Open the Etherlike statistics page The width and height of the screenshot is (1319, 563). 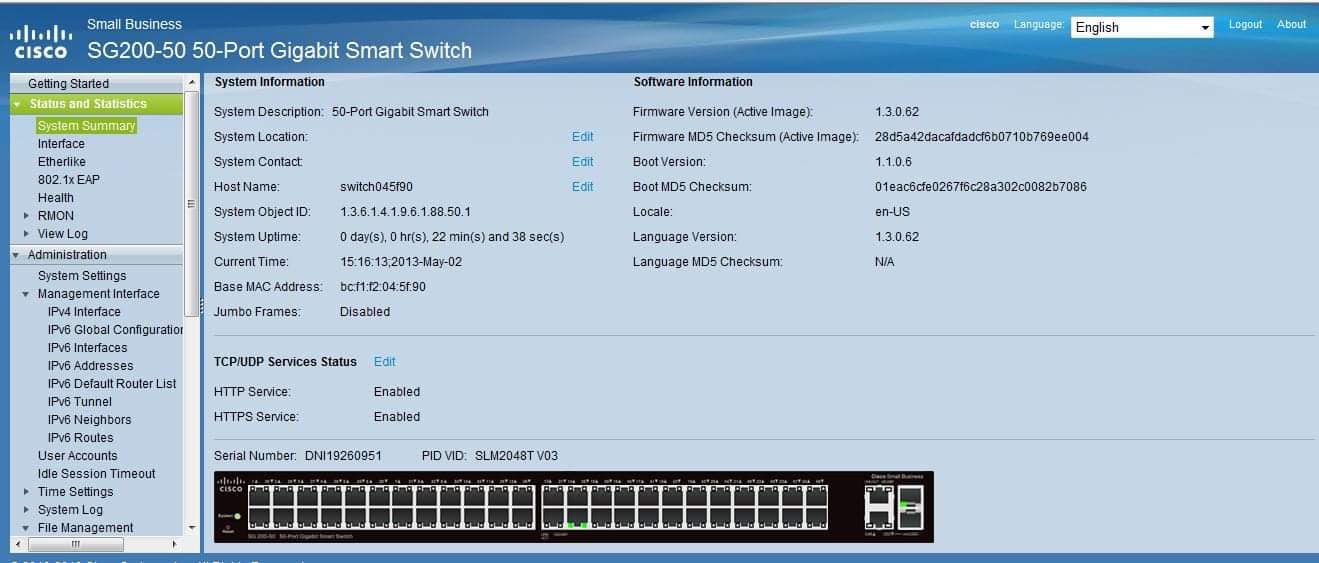(x=62, y=162)
